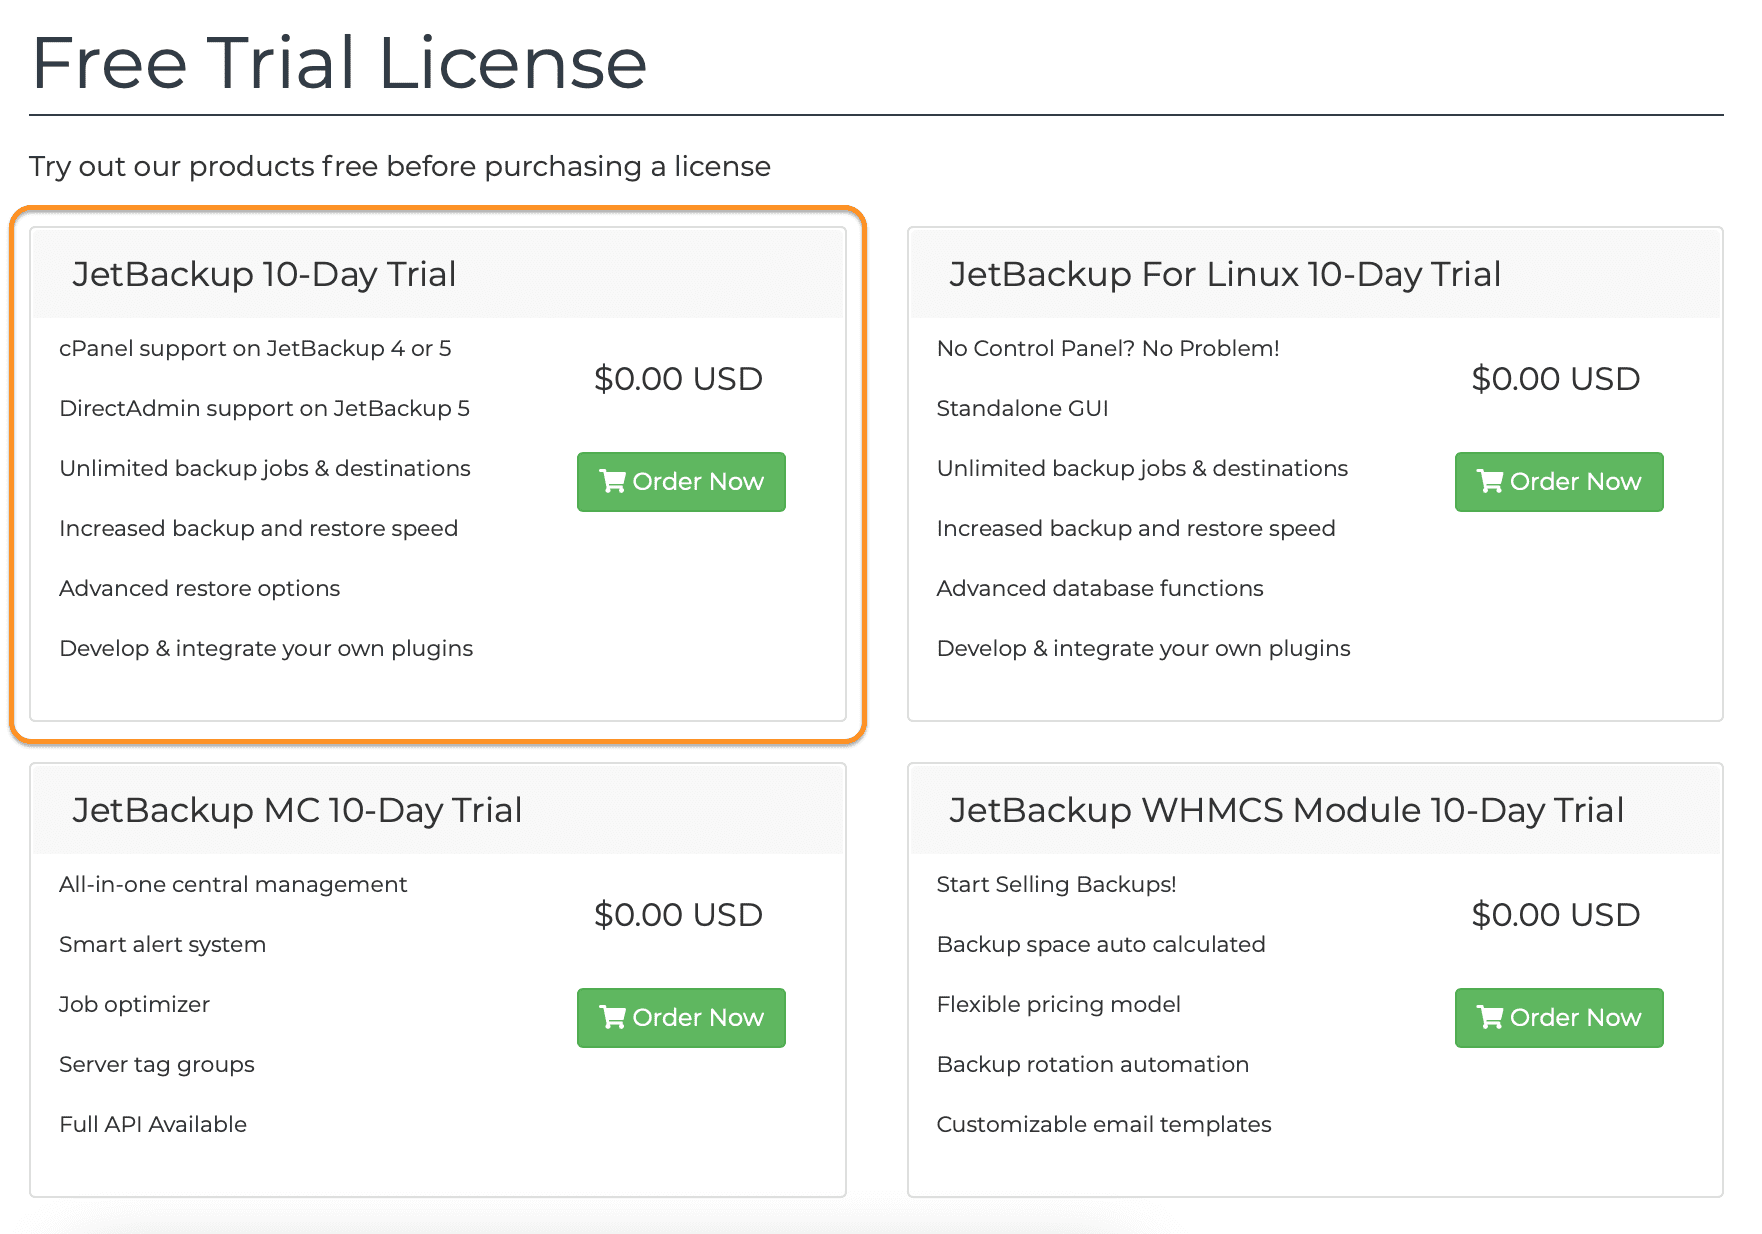The width and height of the screenshot is (1762, 1234).
Task: Select the Flexible pricing model feature line
Action: coord(1058,1004)
